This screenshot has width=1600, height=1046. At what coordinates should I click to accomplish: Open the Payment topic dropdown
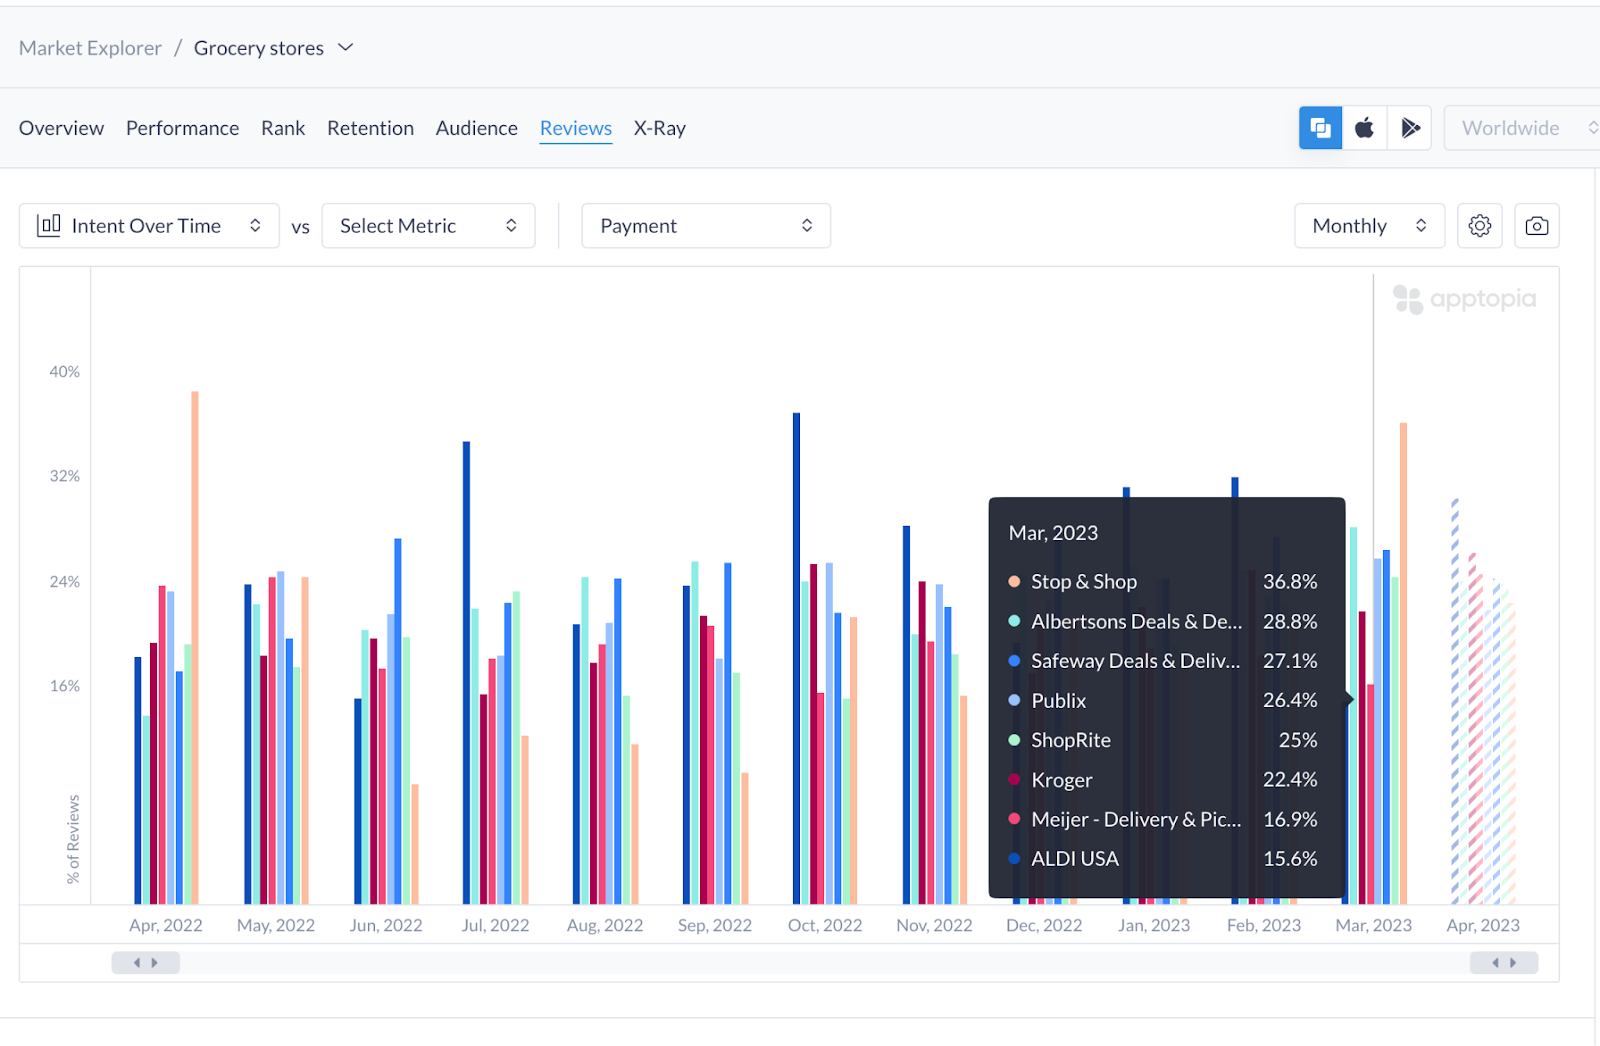(706, 226)
